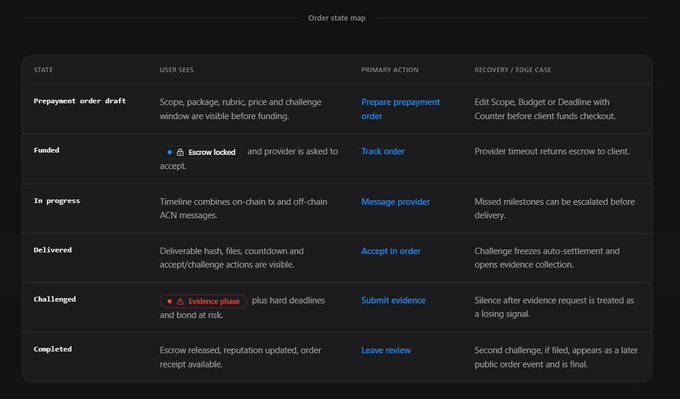Screen dimensions: 680x399
Task: Select the Delivered state cell
Action: [x=53, y=250]
